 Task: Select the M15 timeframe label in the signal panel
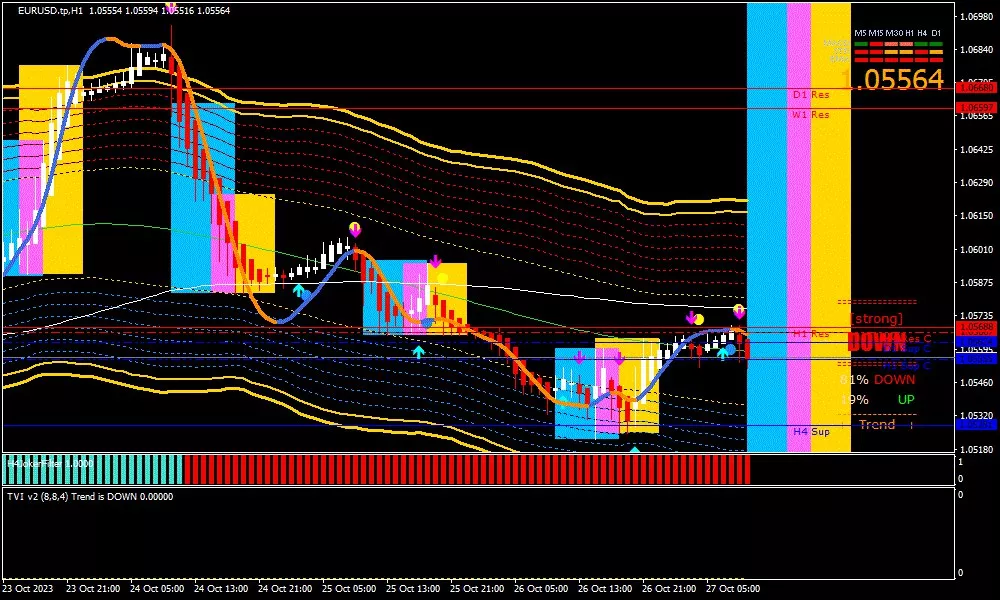(876, 33)
